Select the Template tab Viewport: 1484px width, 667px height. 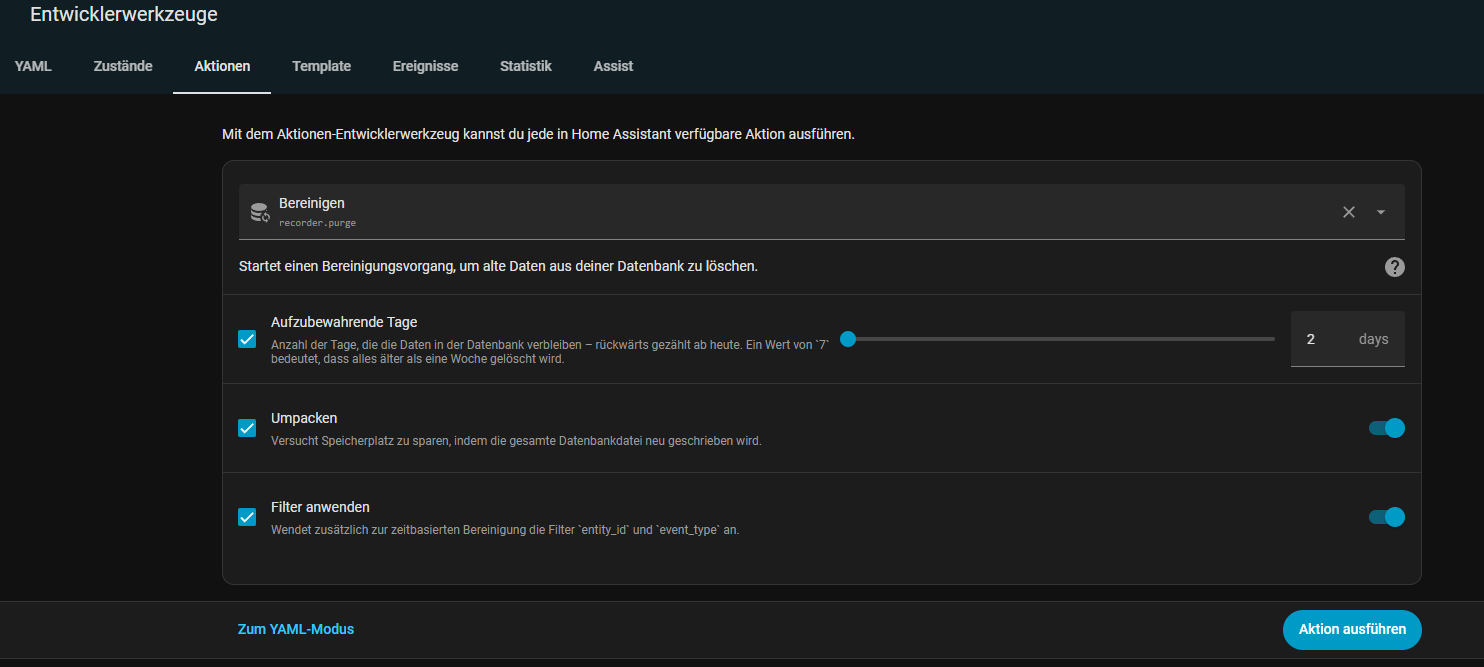point(321,66)
